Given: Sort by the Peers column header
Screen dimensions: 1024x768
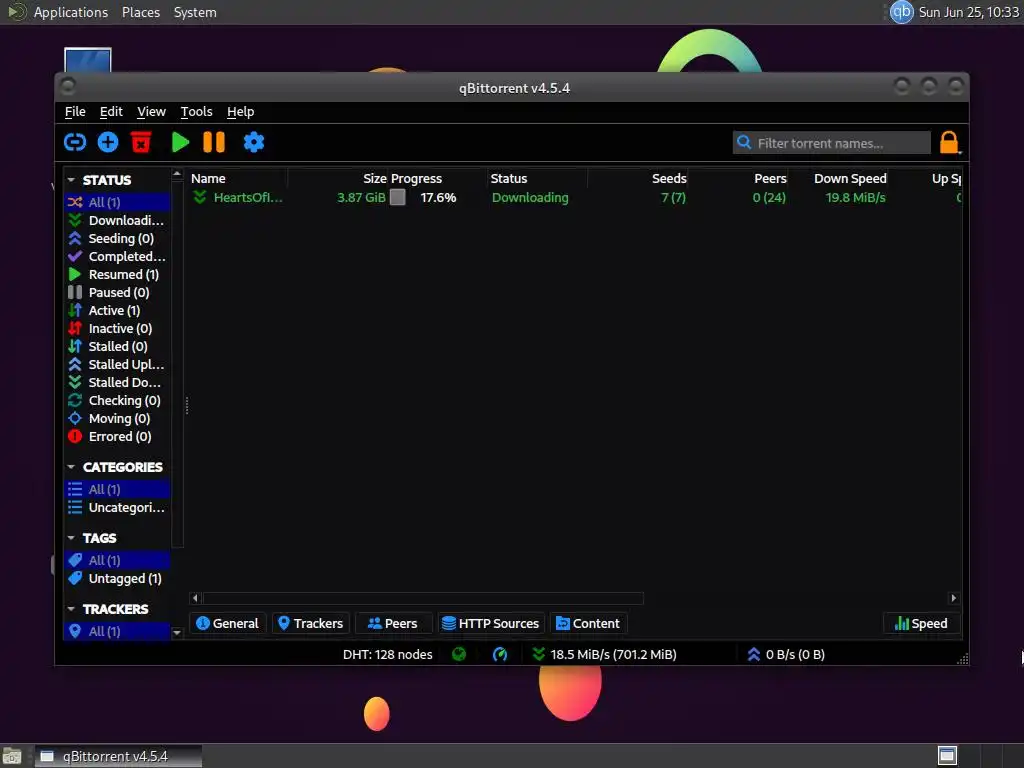Looking at the screenshot, I should pyautogui.click(x=739, y=178).
